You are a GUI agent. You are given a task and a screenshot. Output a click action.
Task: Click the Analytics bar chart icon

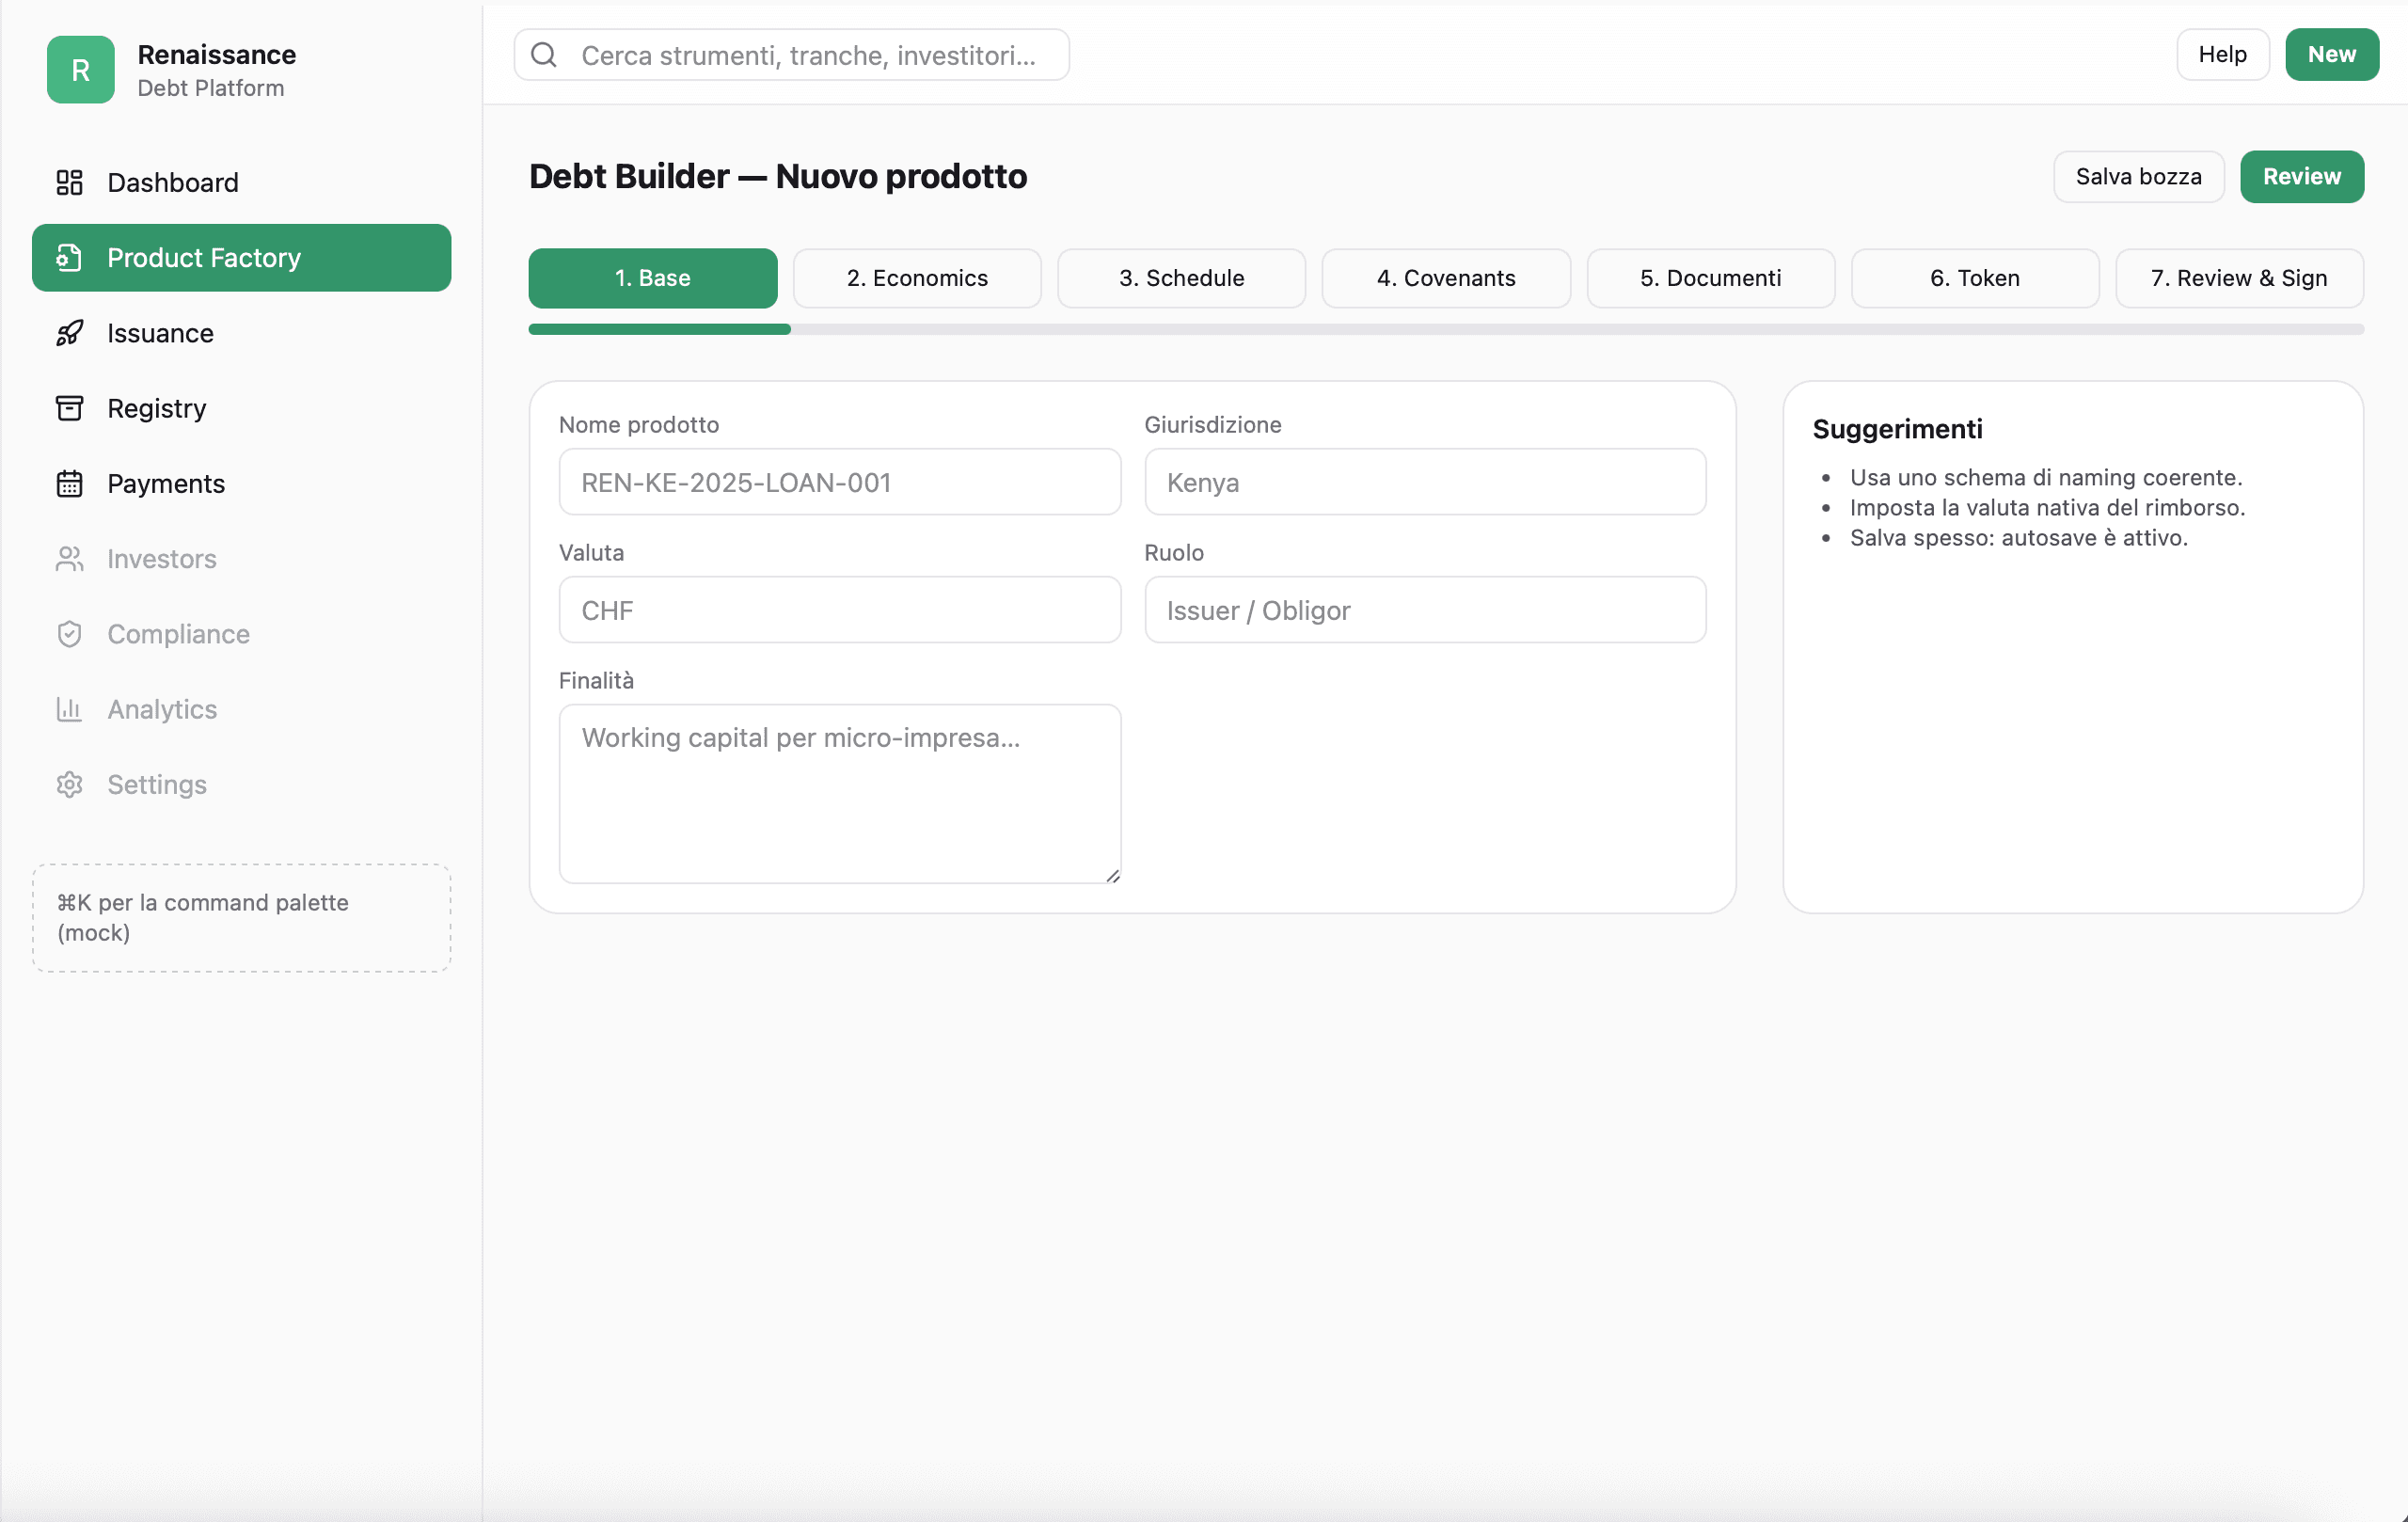point(69,709)
